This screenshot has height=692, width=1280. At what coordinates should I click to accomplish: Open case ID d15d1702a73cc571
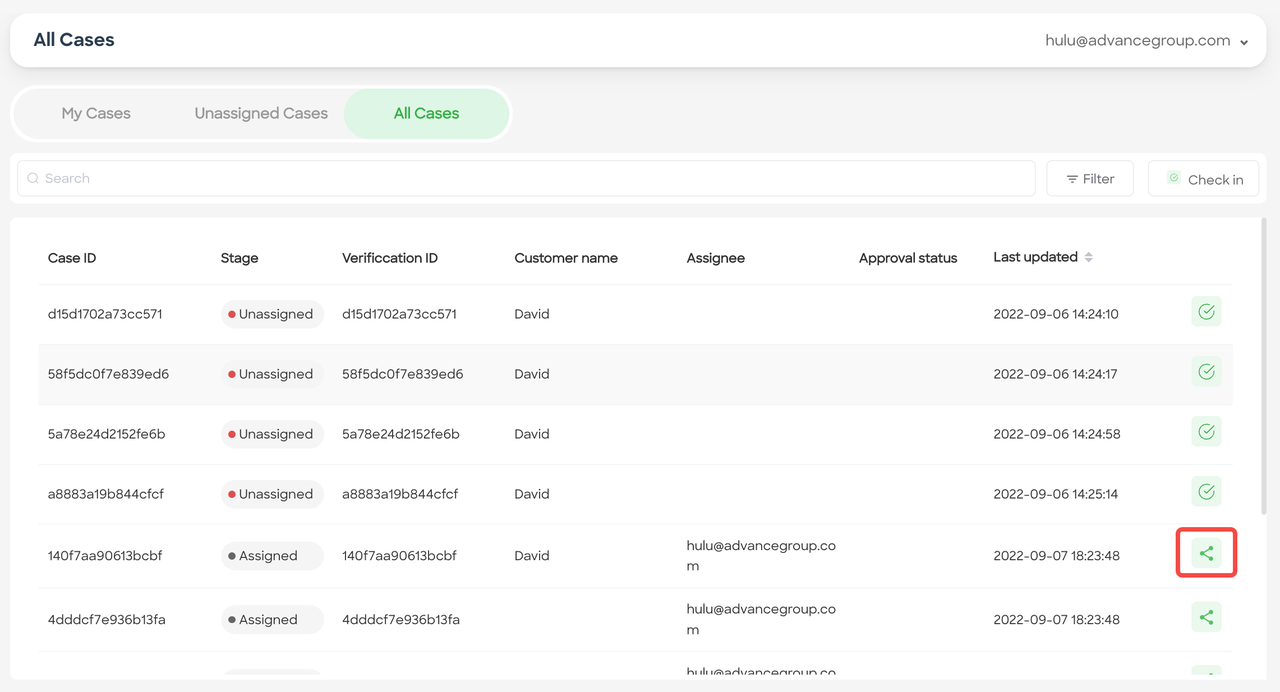click(x=105, y=314)
